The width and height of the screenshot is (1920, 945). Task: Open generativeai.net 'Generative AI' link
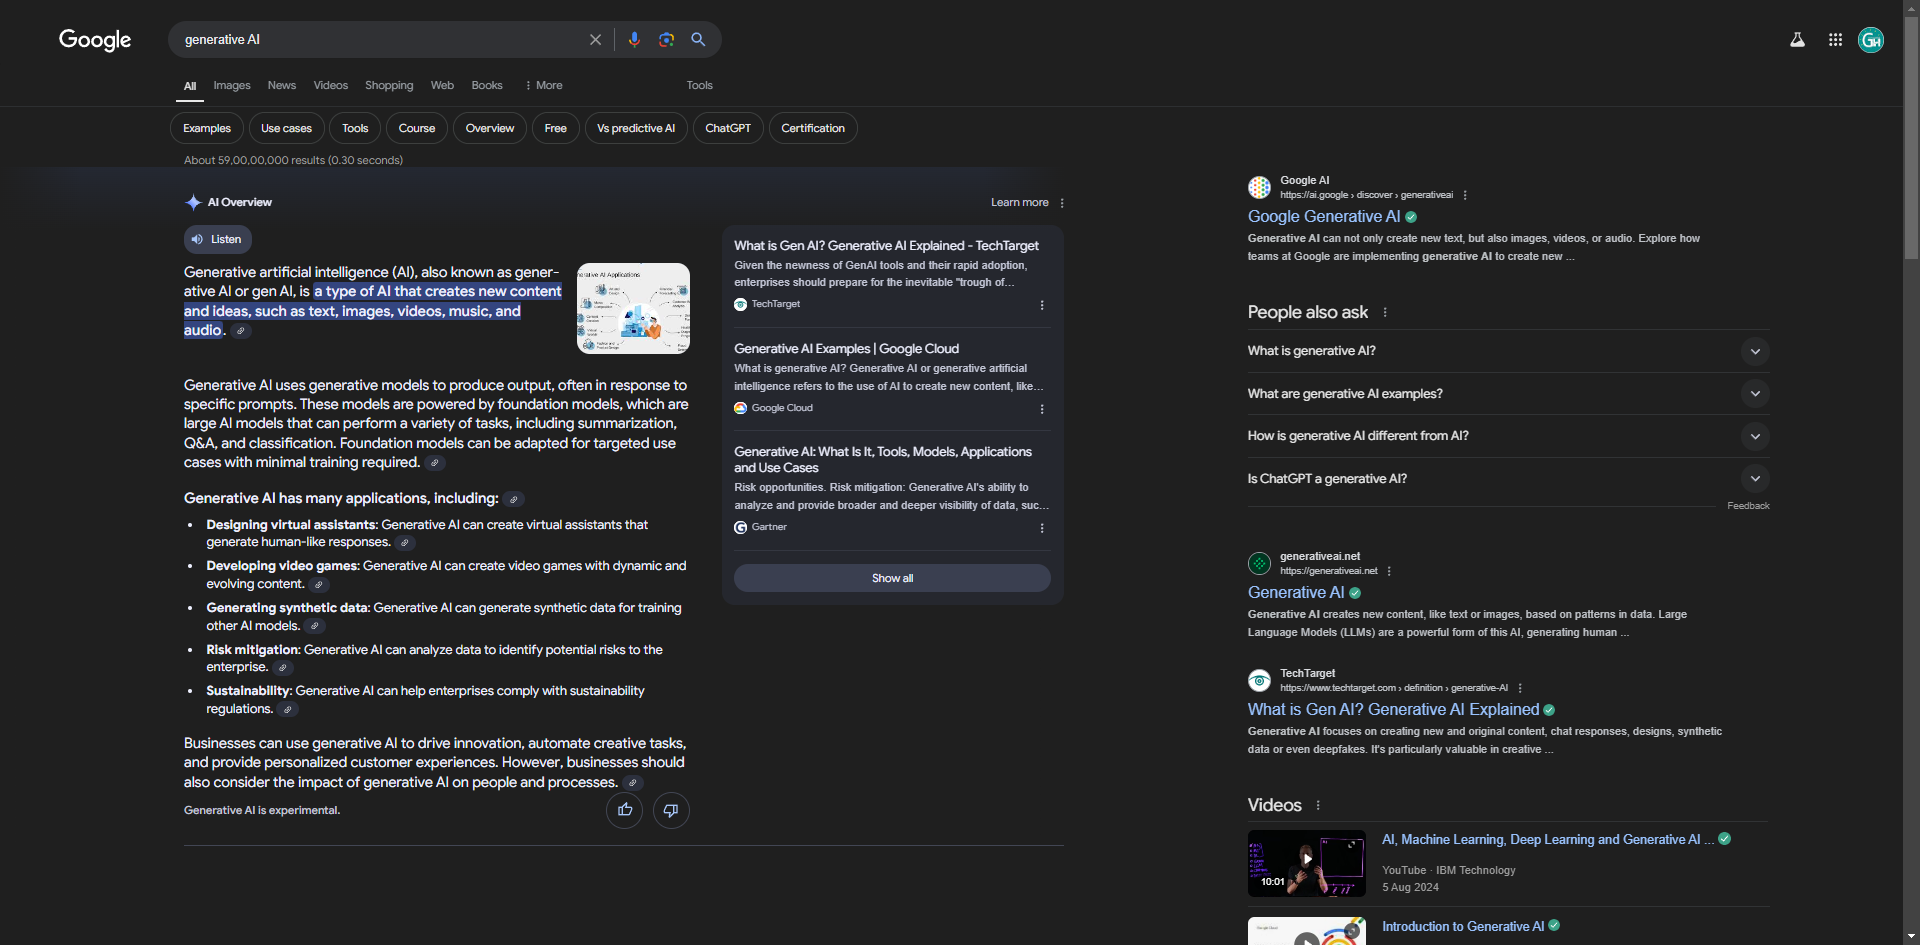click(x=1296, y=593)
